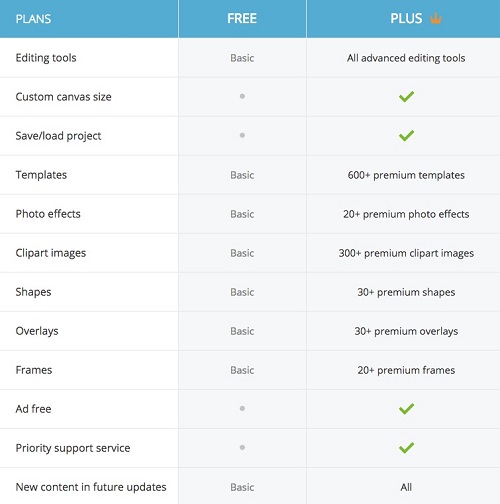
Task: Select the PLUS plan column header
Action: tap(403, 19)
